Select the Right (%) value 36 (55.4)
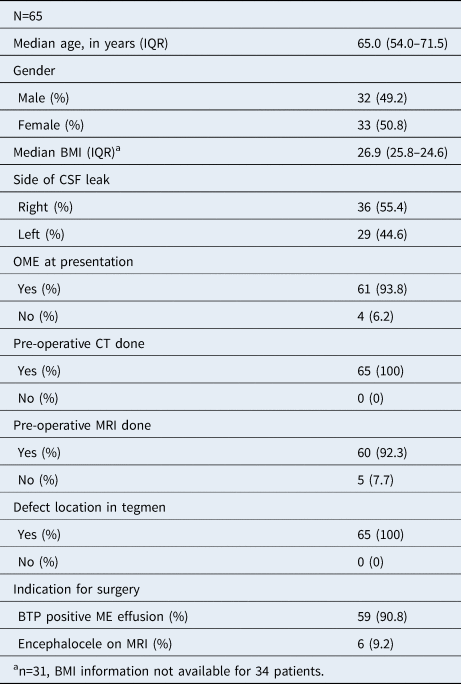The width and height of the screenshot is (461, 684). coord(382,207)
